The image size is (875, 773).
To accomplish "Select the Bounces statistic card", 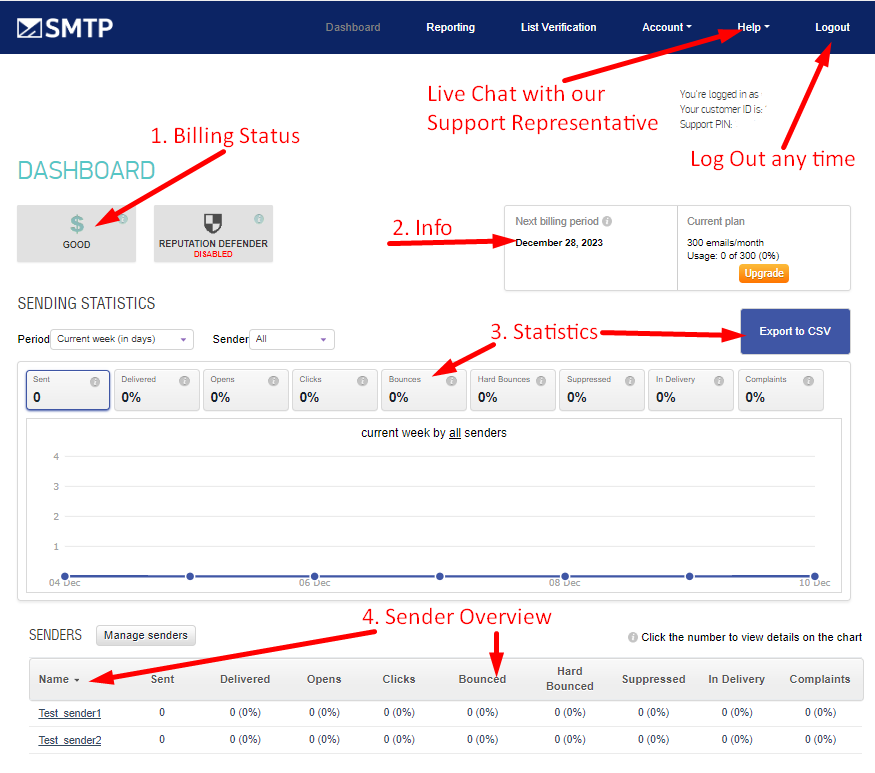I will click(x=424, y=390).
